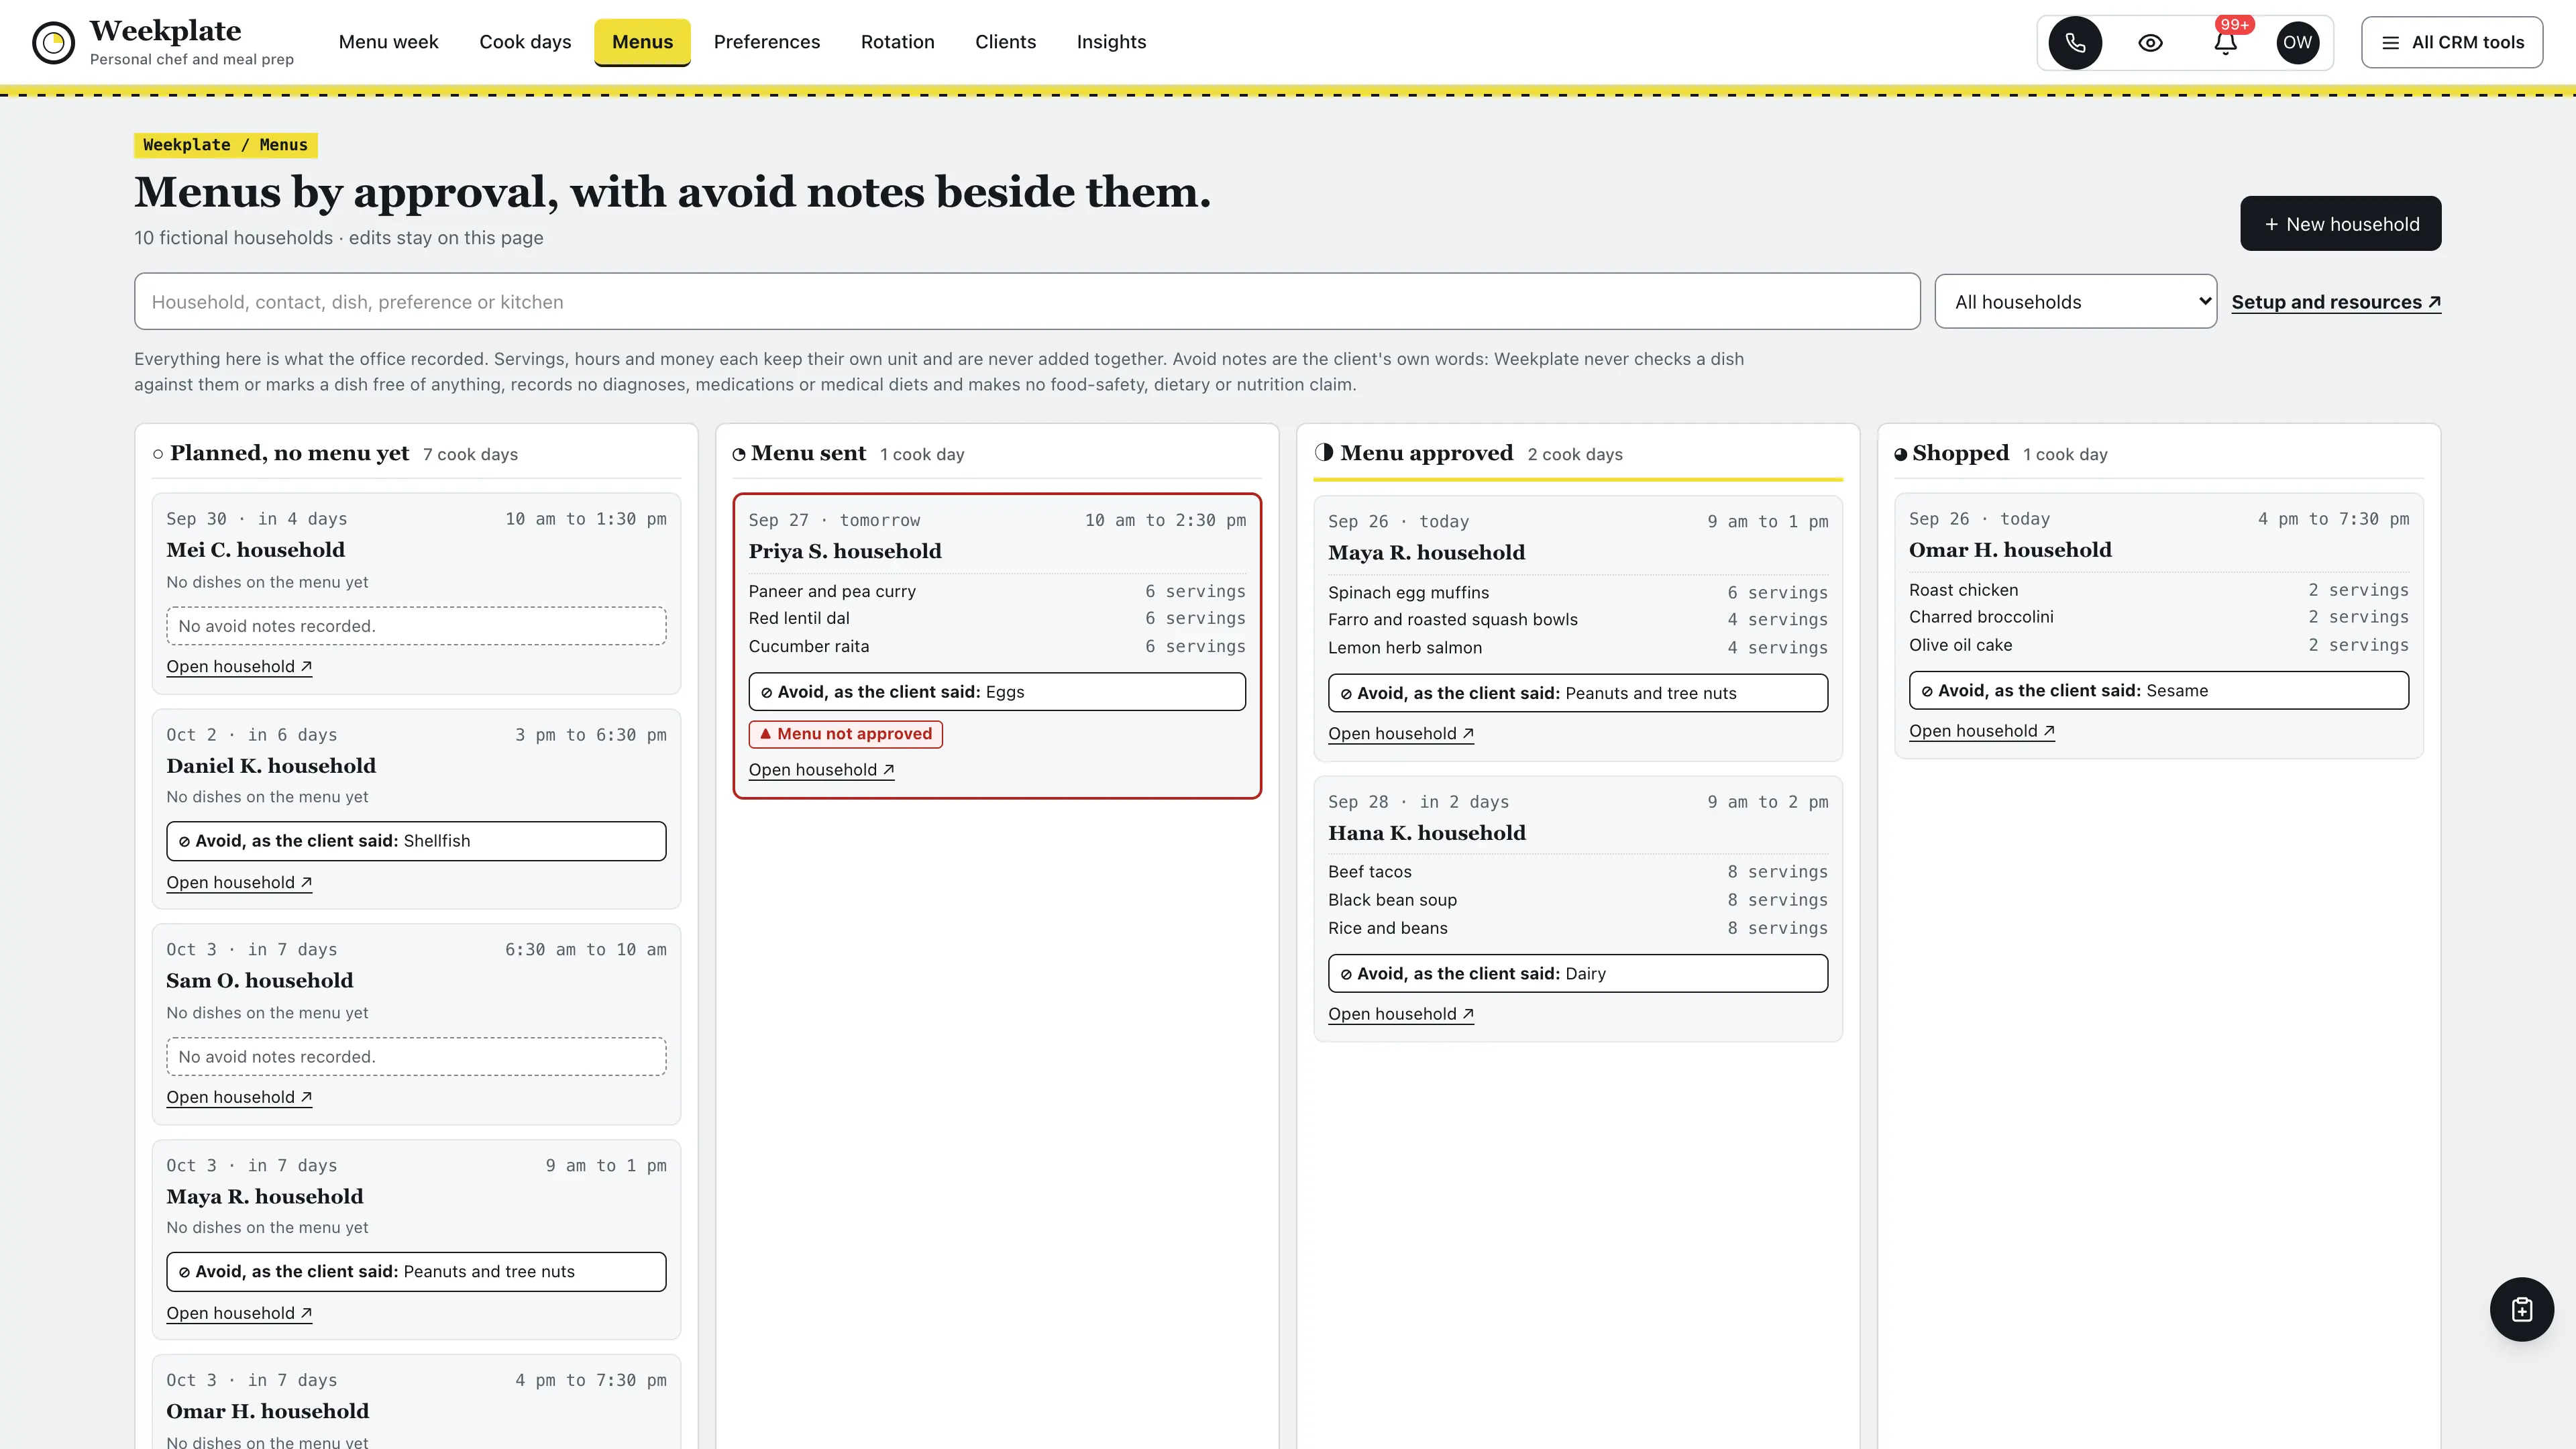Viewport: 2576px width, 1449px height.
Task: Open household for Hana K.
Action: pos(1401,1014)
